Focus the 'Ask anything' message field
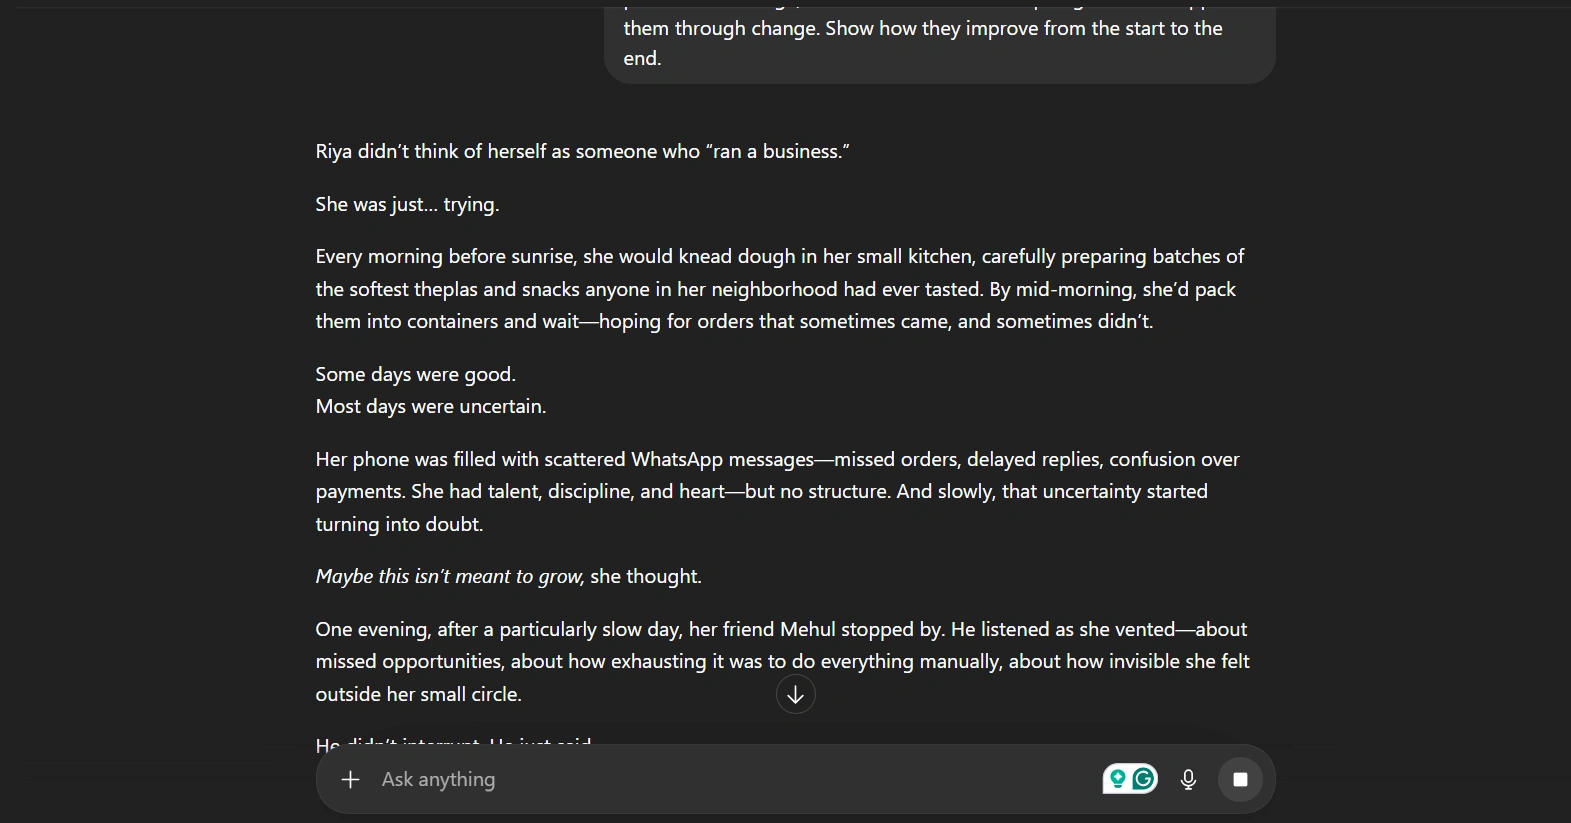Screen dimensions: 1571x823 pos(700,780)
